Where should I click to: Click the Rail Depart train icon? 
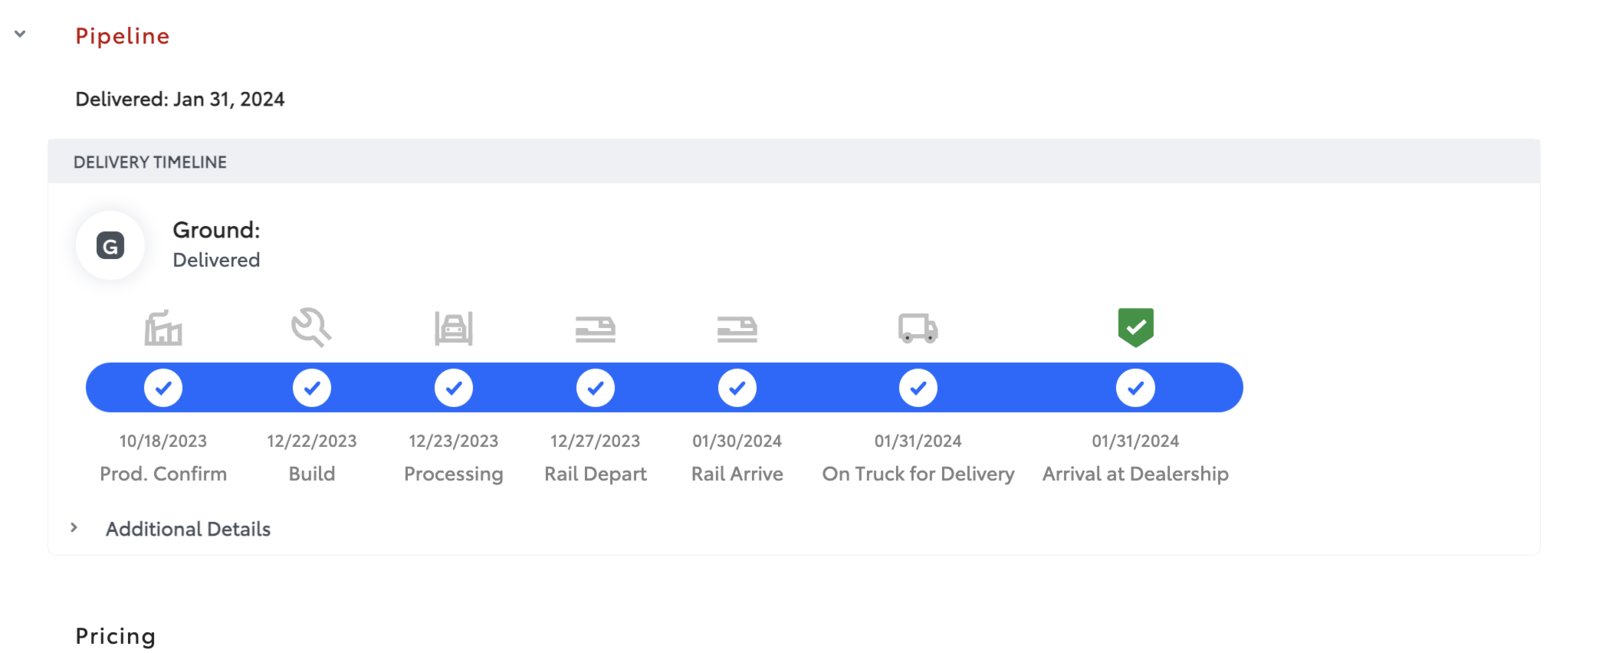[595, 328]
